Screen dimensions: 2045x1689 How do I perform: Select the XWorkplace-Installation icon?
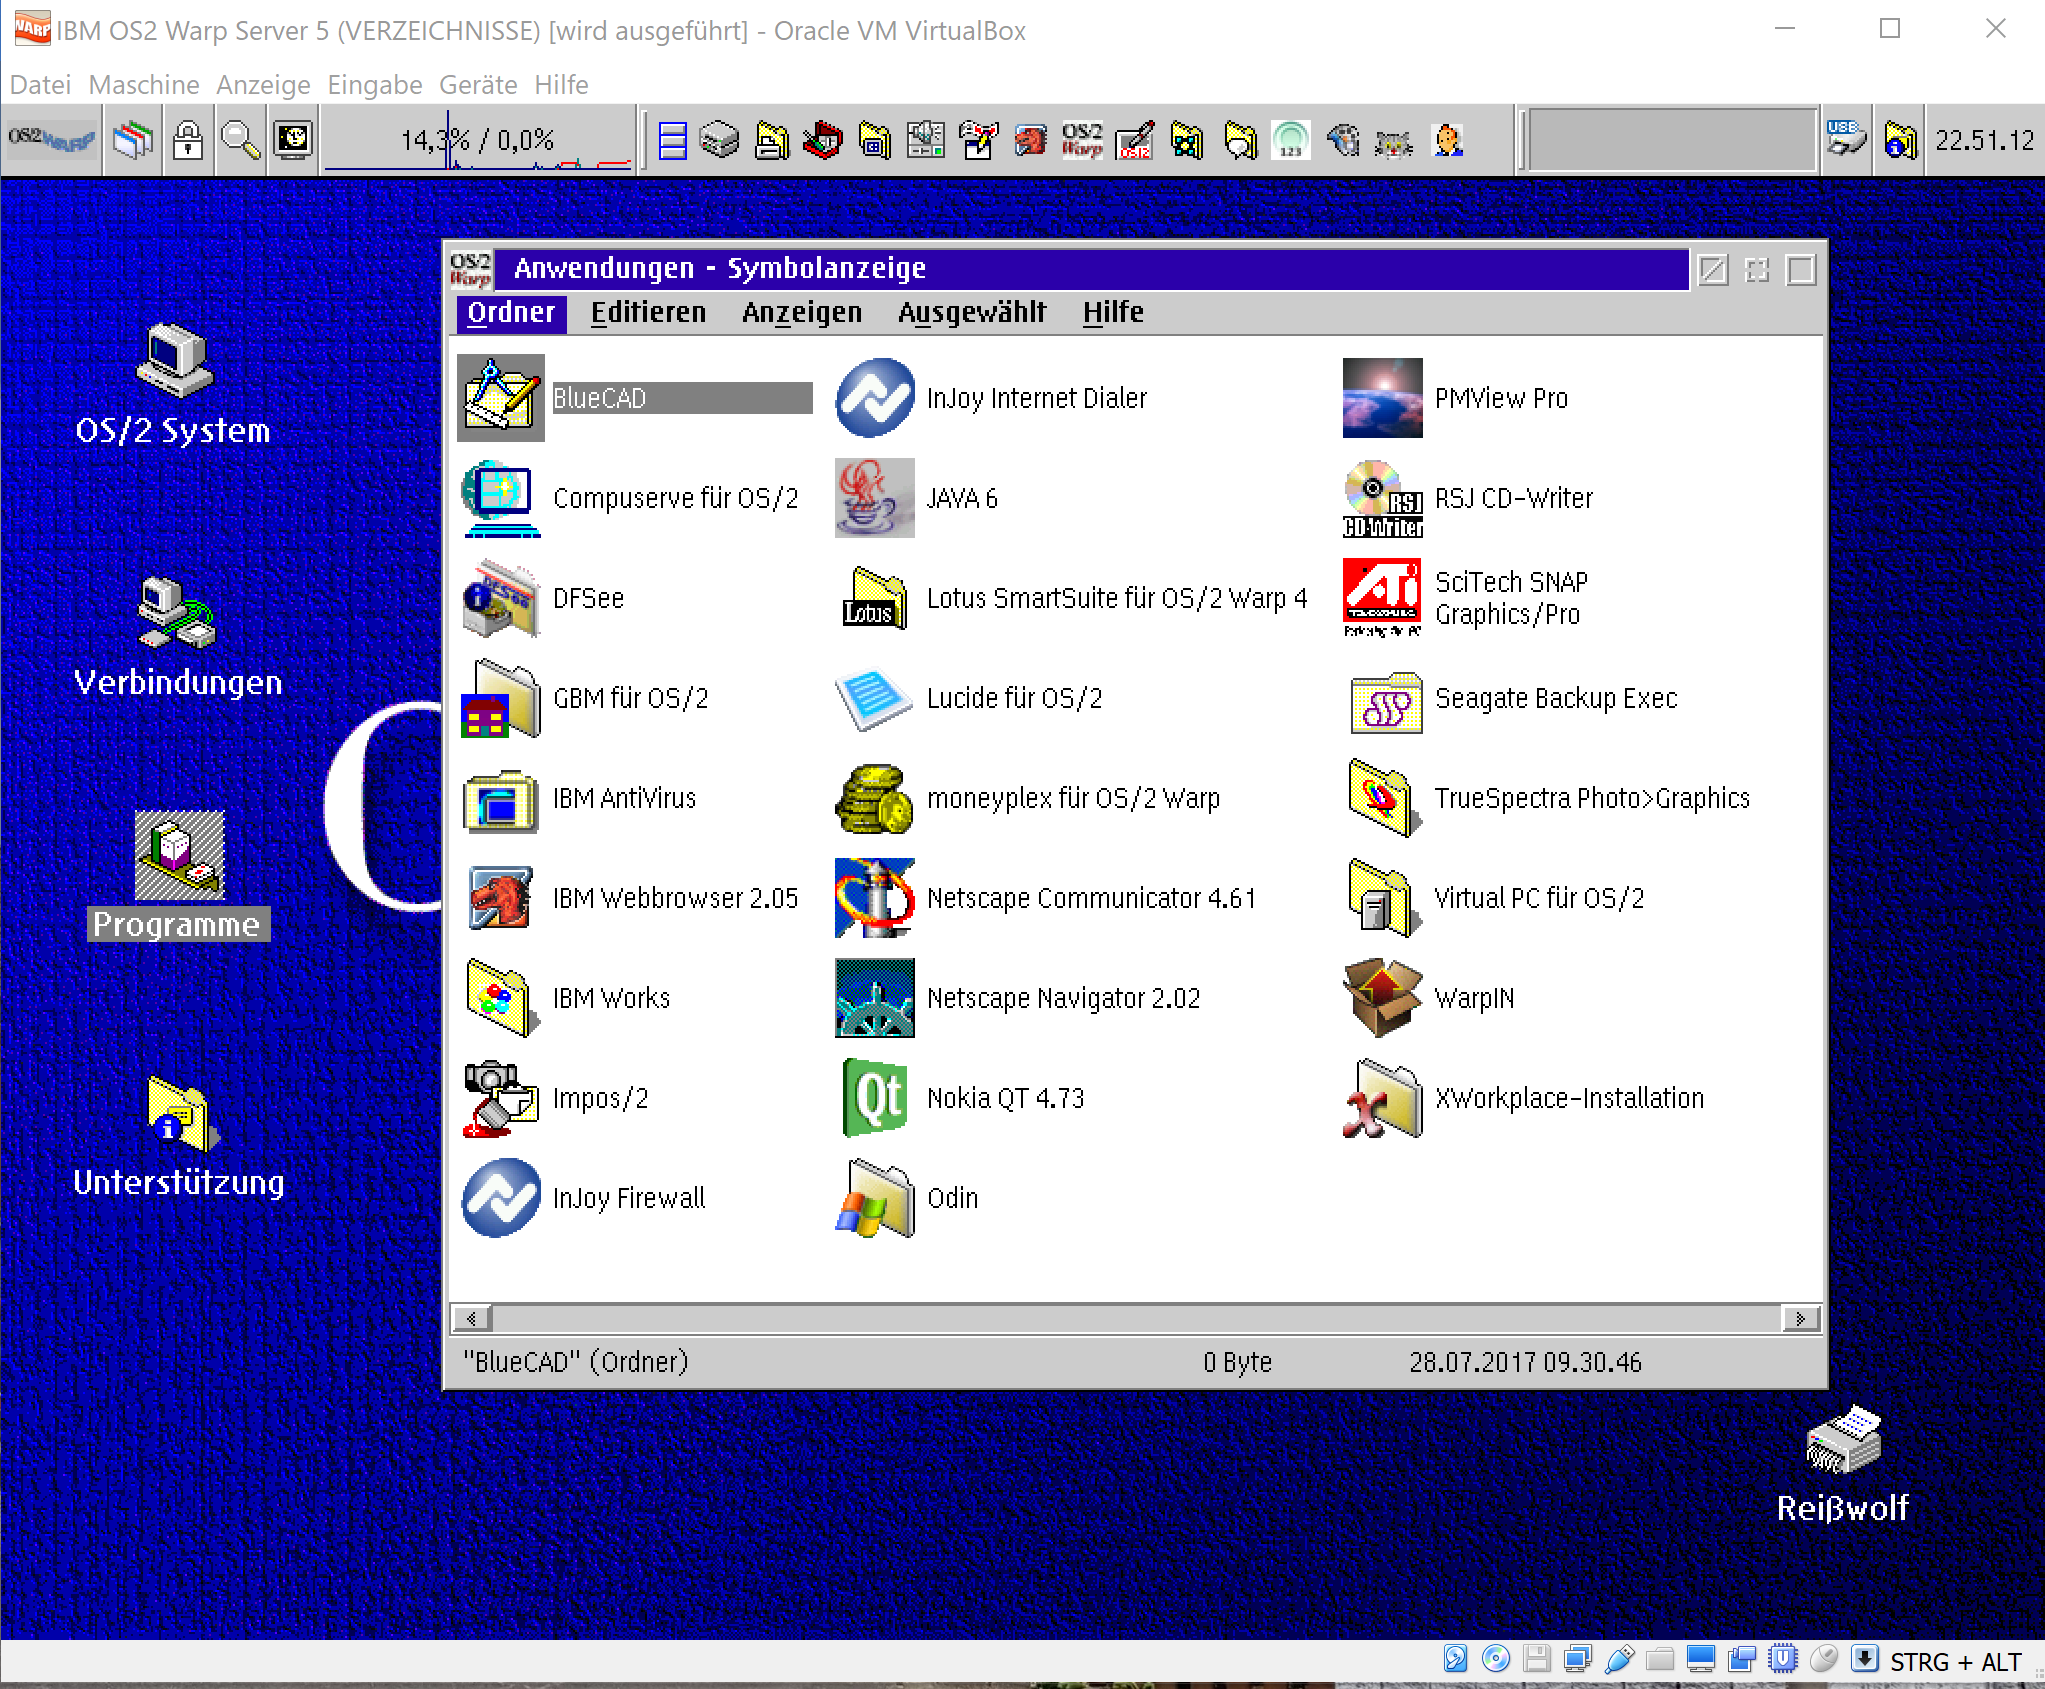(1382, 1098)
